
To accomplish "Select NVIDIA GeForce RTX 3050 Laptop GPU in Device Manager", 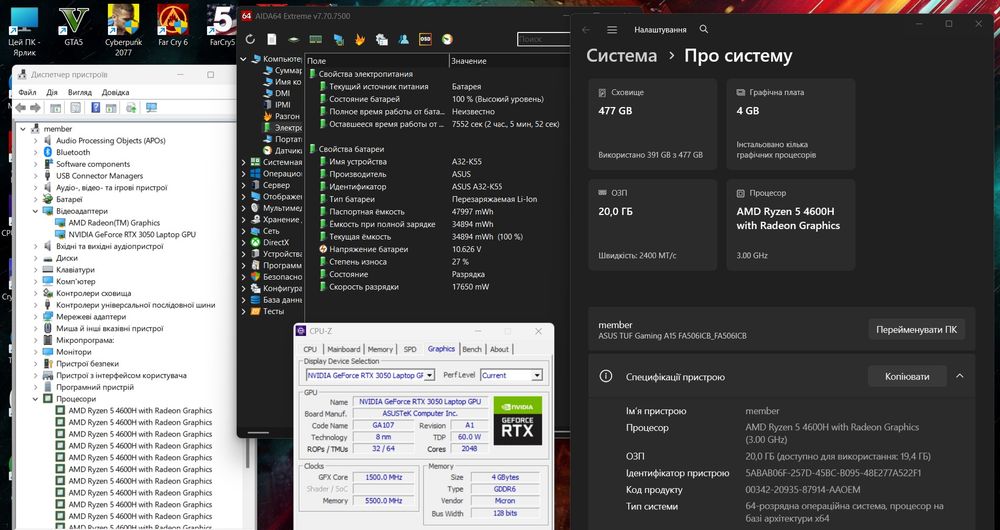I will click(132, 235).
